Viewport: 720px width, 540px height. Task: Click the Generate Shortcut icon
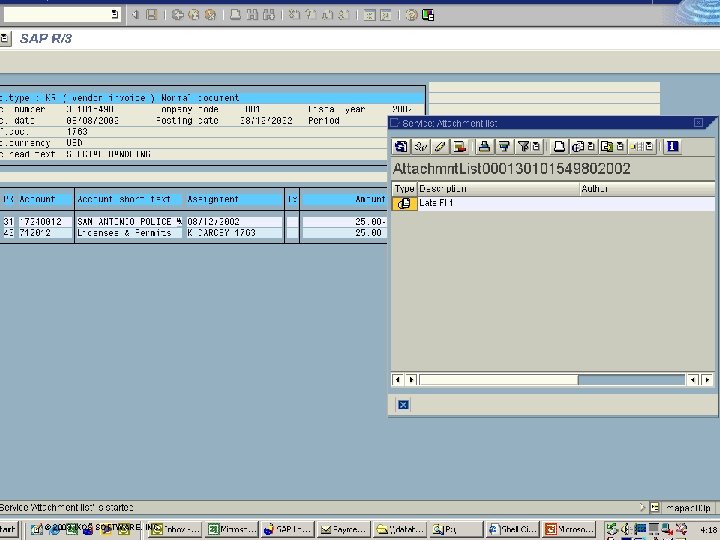tap(386, 15)
